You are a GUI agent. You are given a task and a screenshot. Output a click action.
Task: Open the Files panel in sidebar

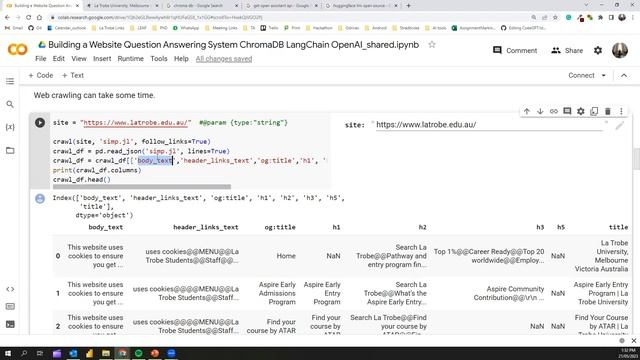point(10,150)
